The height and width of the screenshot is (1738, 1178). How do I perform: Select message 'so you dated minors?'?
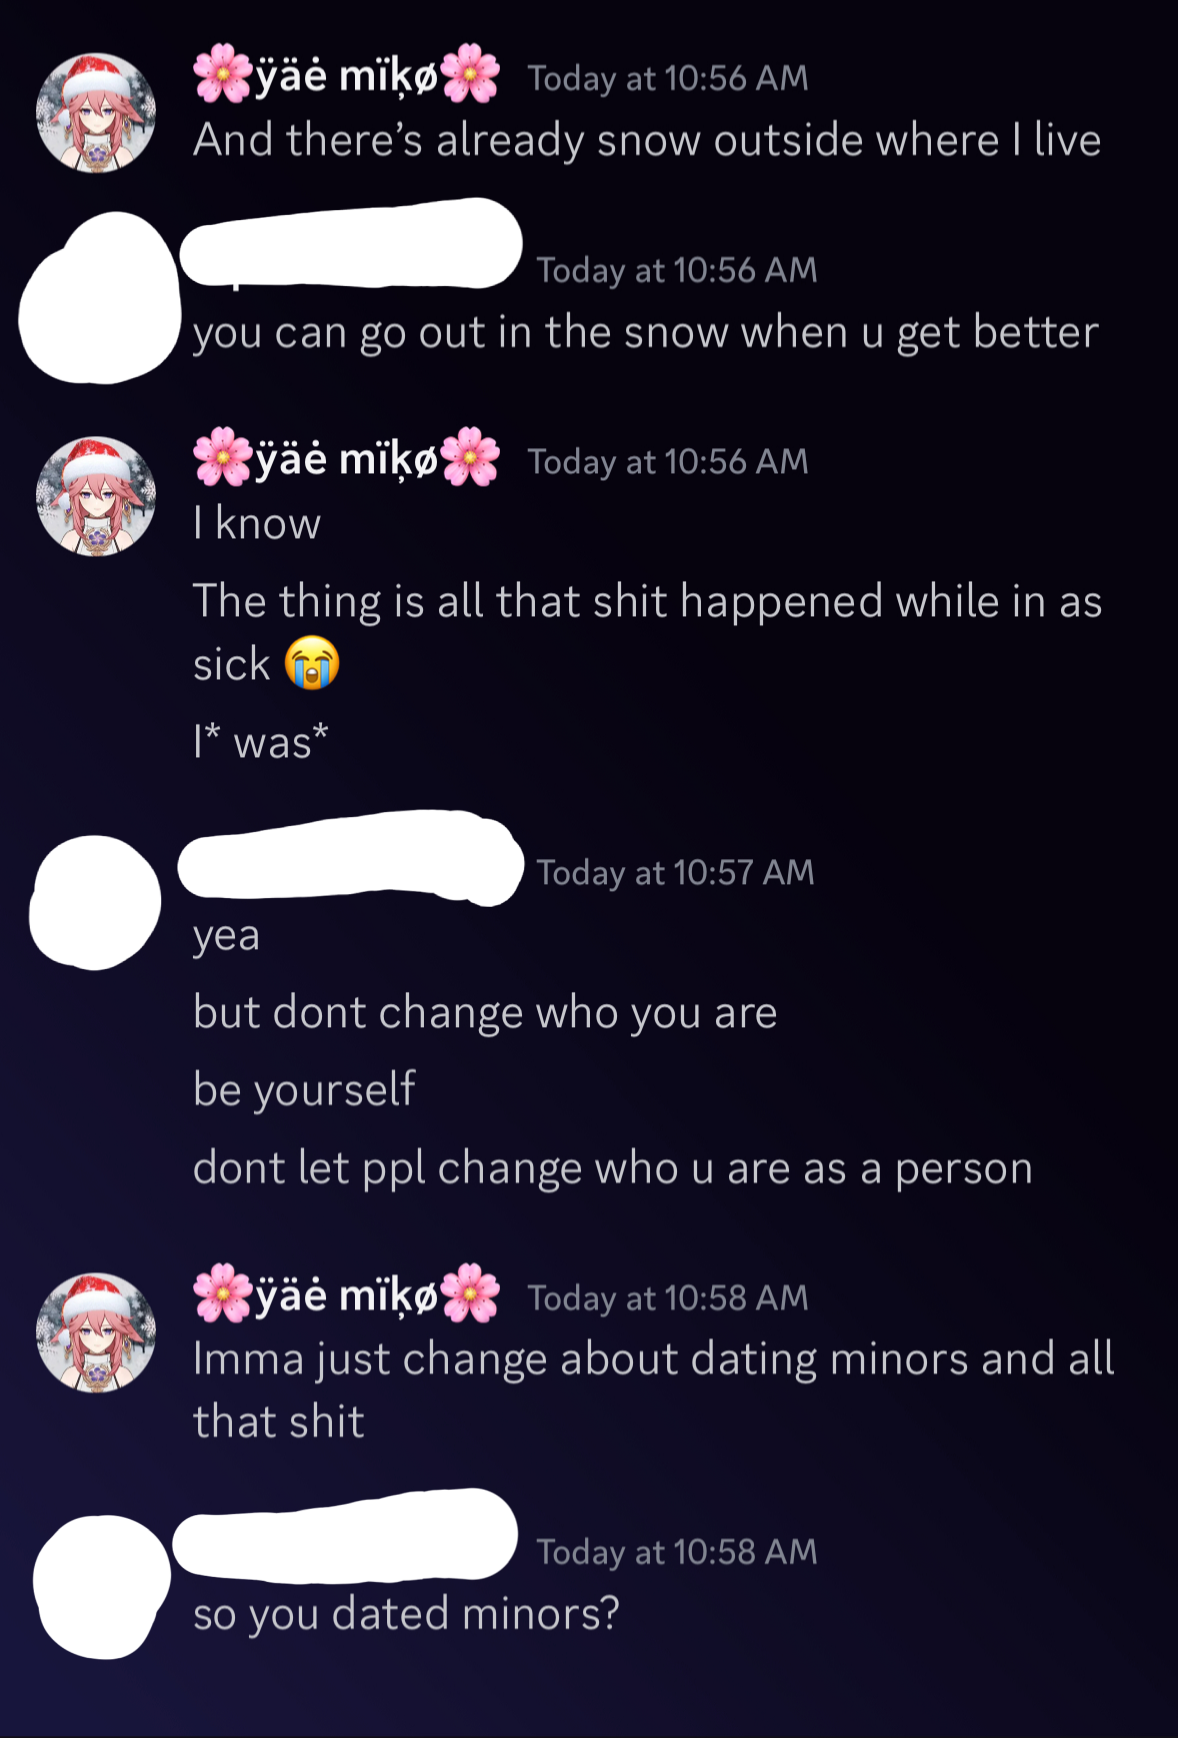click(406, 1613)
